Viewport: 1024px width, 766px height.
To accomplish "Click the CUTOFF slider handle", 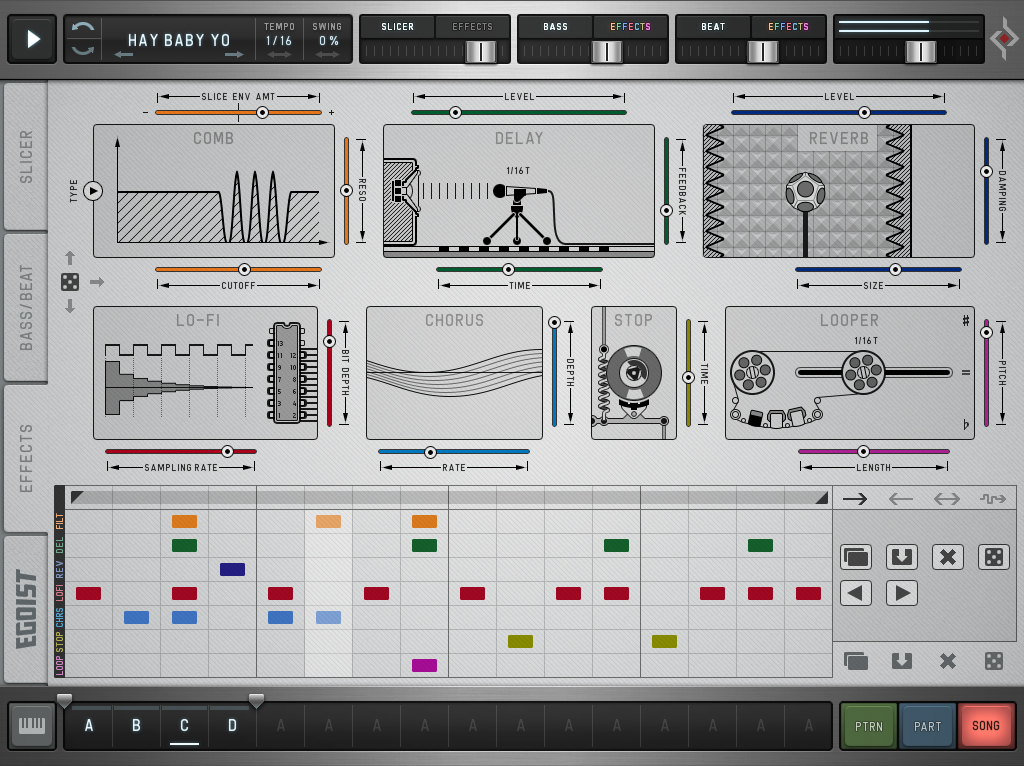I will pos(244,269).
